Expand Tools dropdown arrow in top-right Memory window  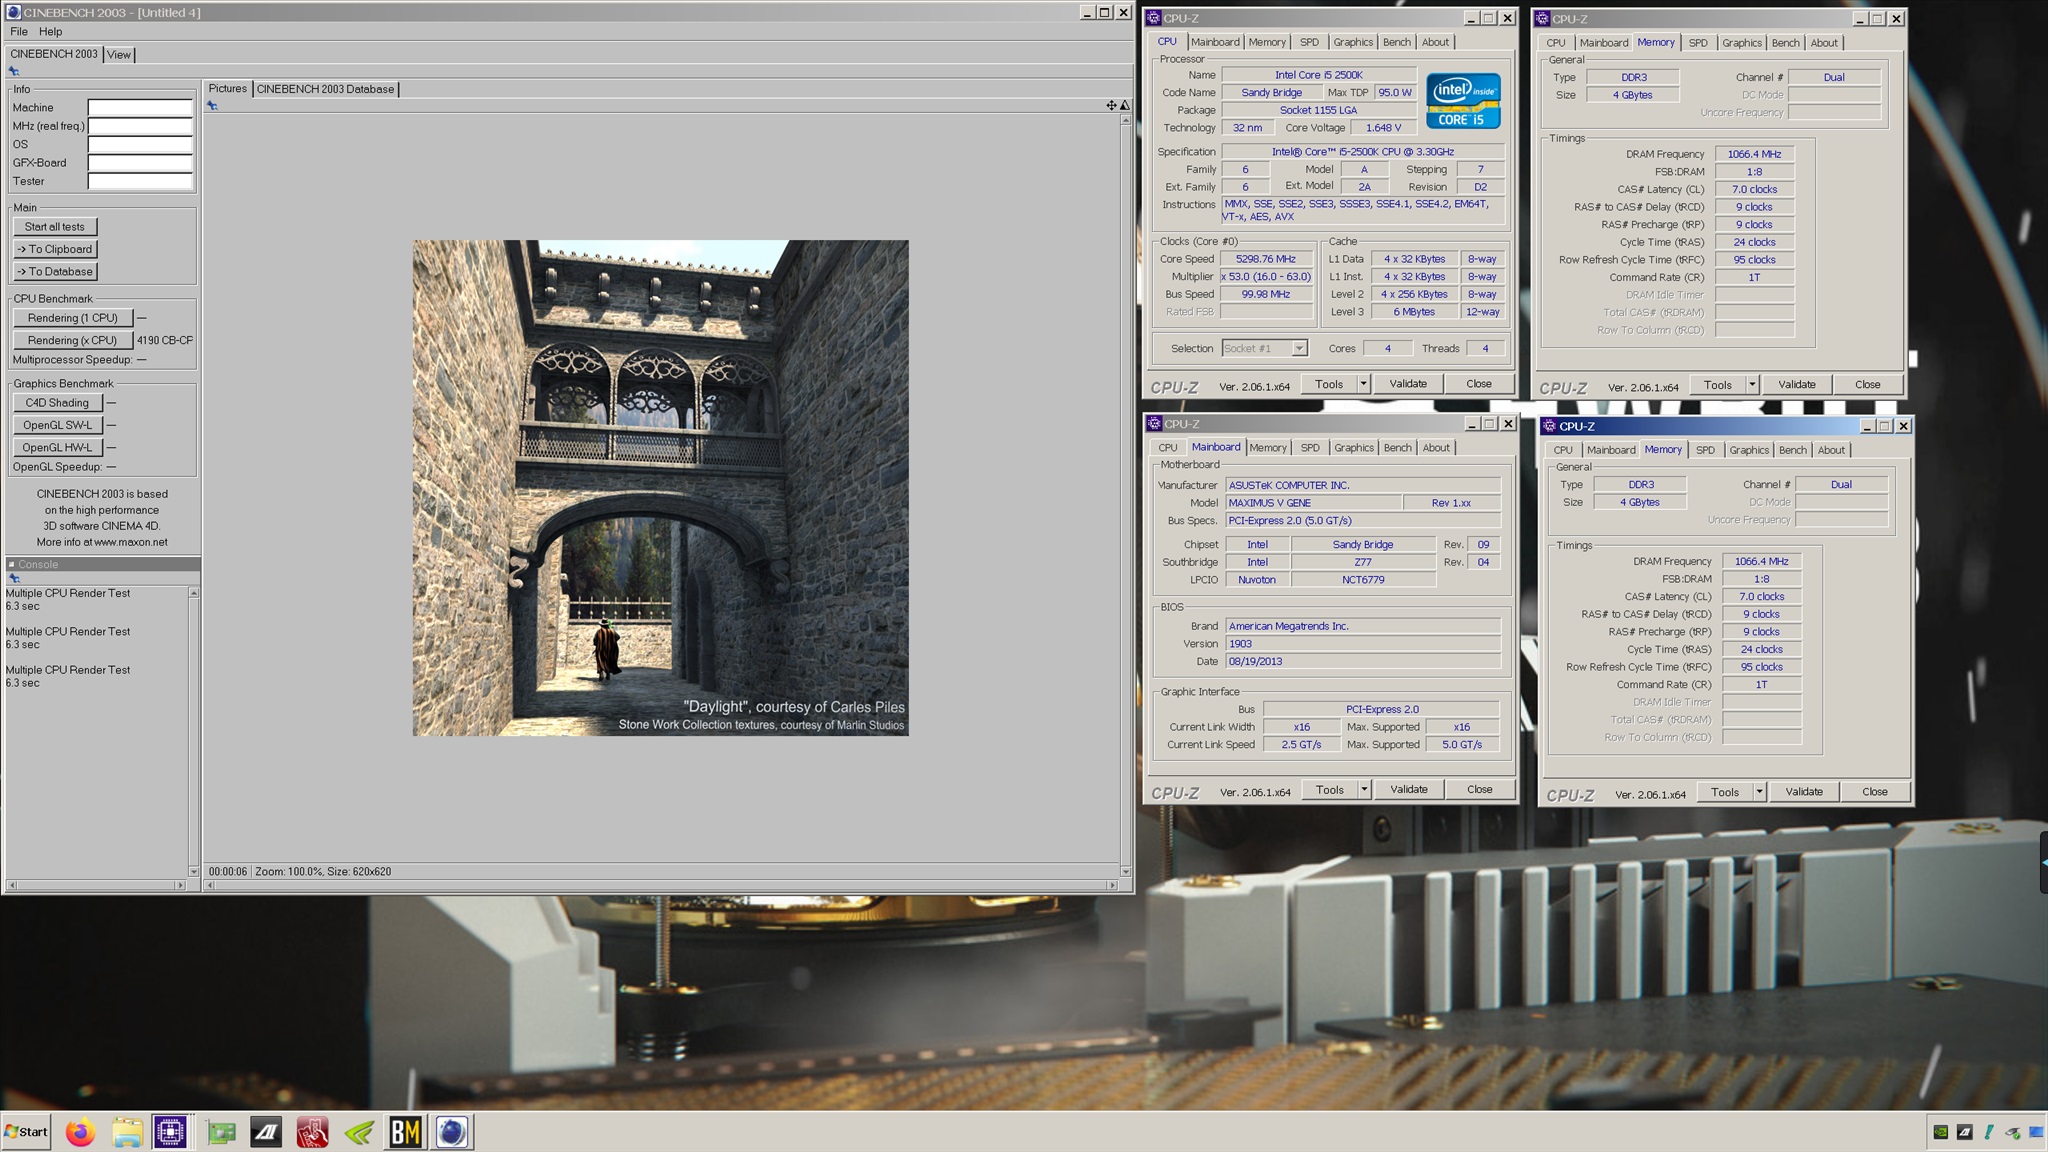1752,385
